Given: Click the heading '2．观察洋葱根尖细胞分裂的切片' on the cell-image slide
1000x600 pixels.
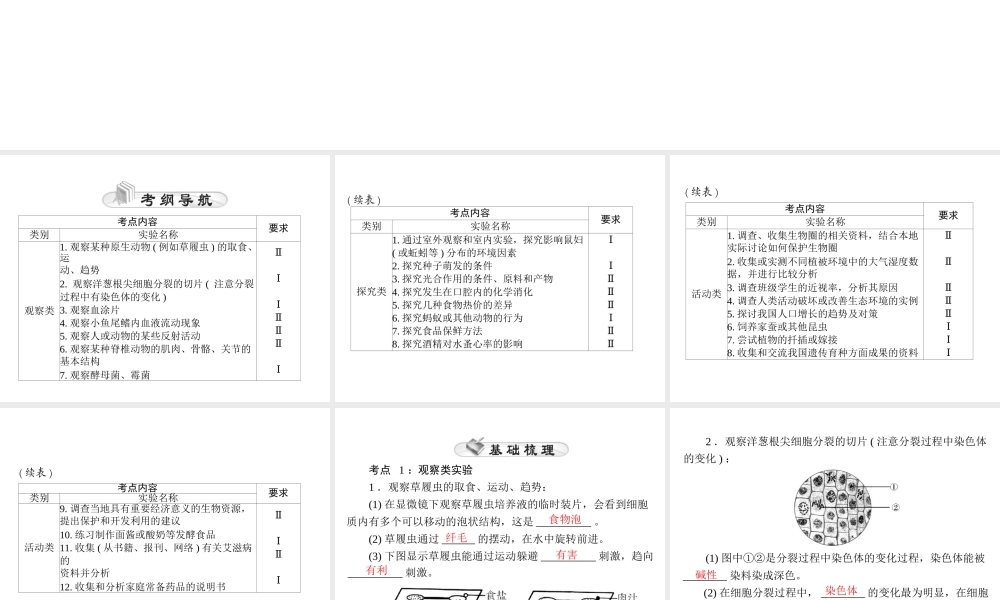Looking at the screenshot, I should 835,450.
